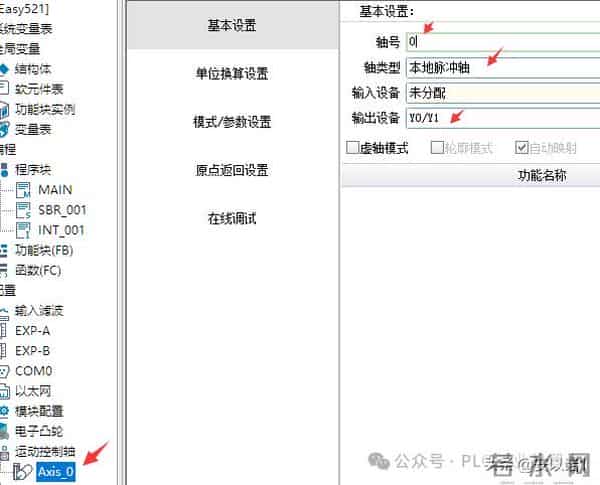Click the COM0 port icon

click(4, 371)
